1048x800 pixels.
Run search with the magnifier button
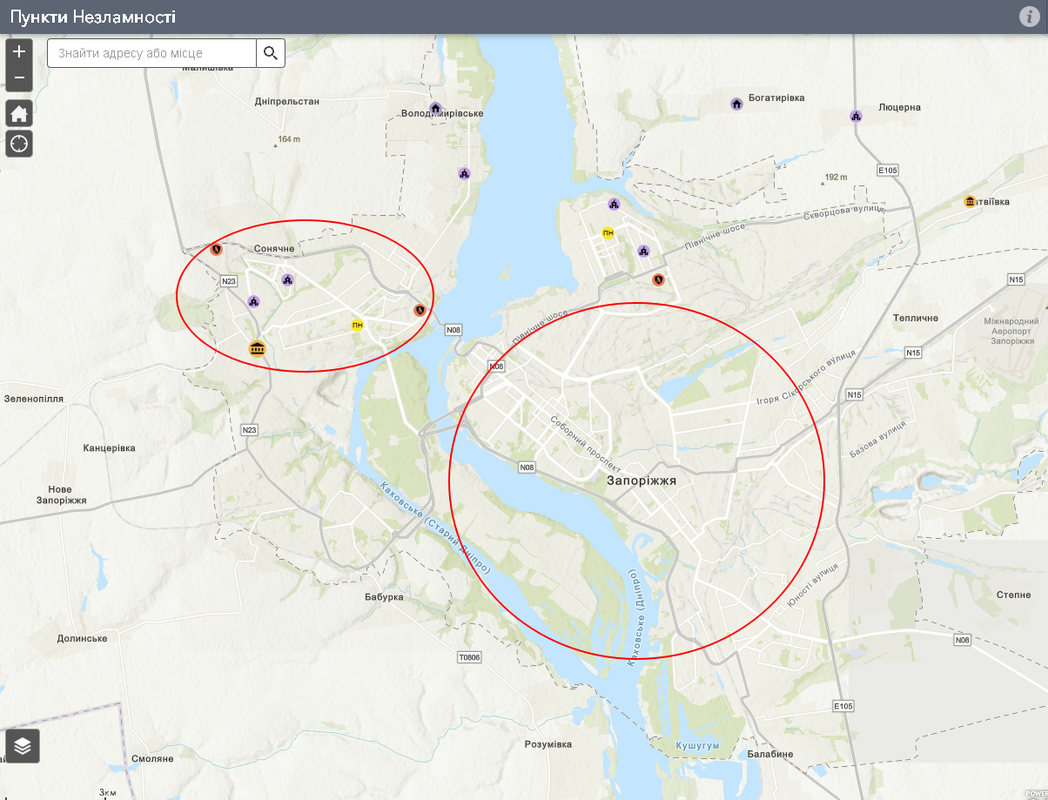point(271,53)
